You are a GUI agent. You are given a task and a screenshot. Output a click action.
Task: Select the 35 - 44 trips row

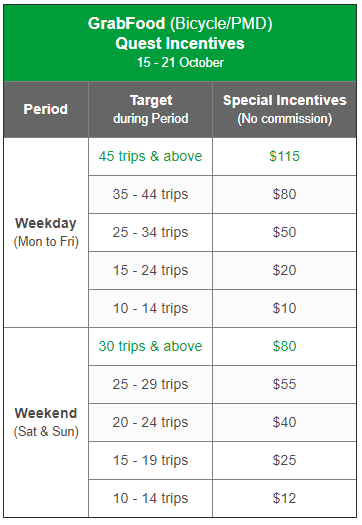pyautogui.click(x=222, y=195)
